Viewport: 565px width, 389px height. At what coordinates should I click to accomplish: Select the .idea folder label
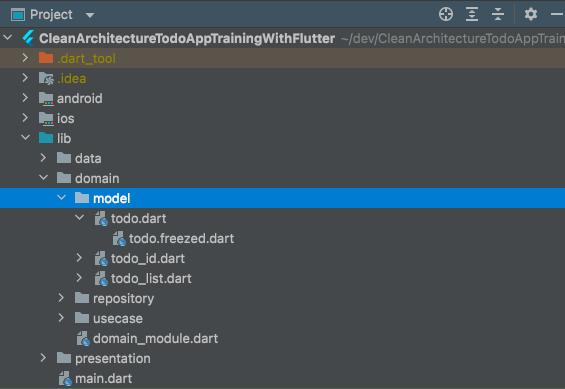(71, 78)
